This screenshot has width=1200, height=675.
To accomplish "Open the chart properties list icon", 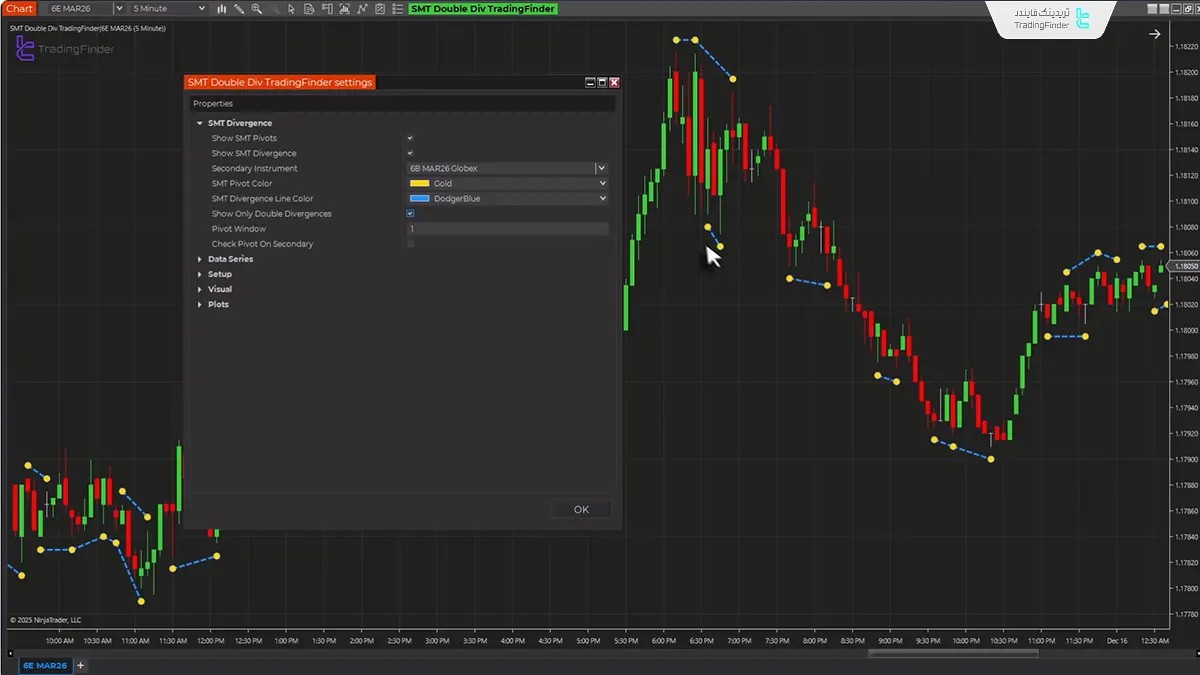I will point(397,9).
